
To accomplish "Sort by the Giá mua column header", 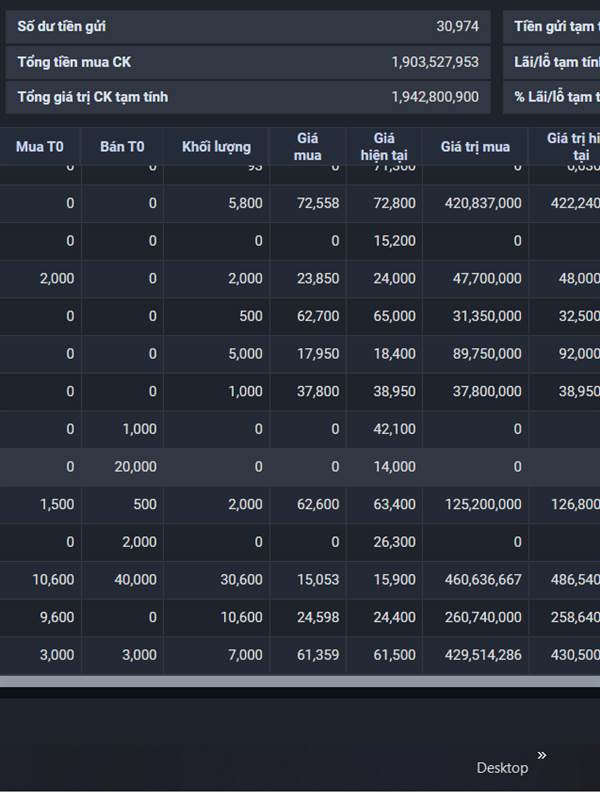I will [308, 147].
